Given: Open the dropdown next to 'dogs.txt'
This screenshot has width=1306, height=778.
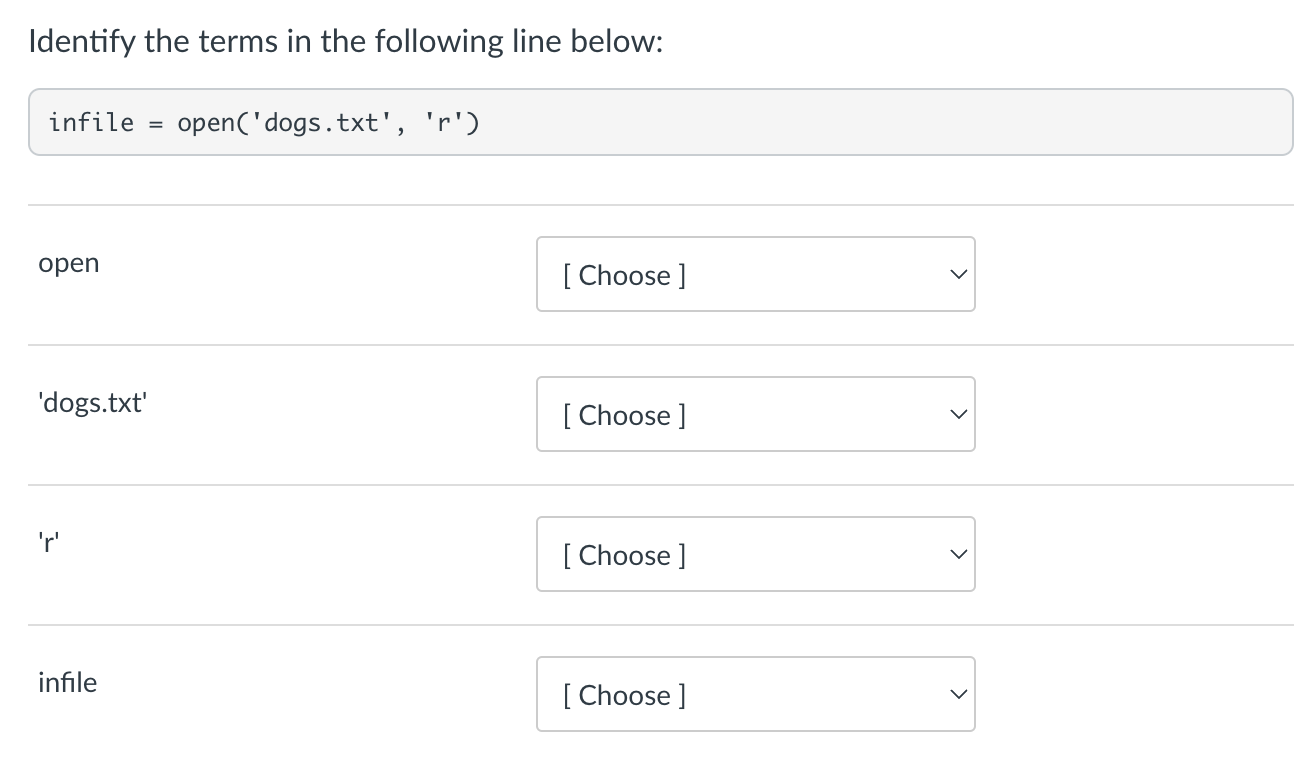Looking at the screenshot, I should (x=755, y=414).
